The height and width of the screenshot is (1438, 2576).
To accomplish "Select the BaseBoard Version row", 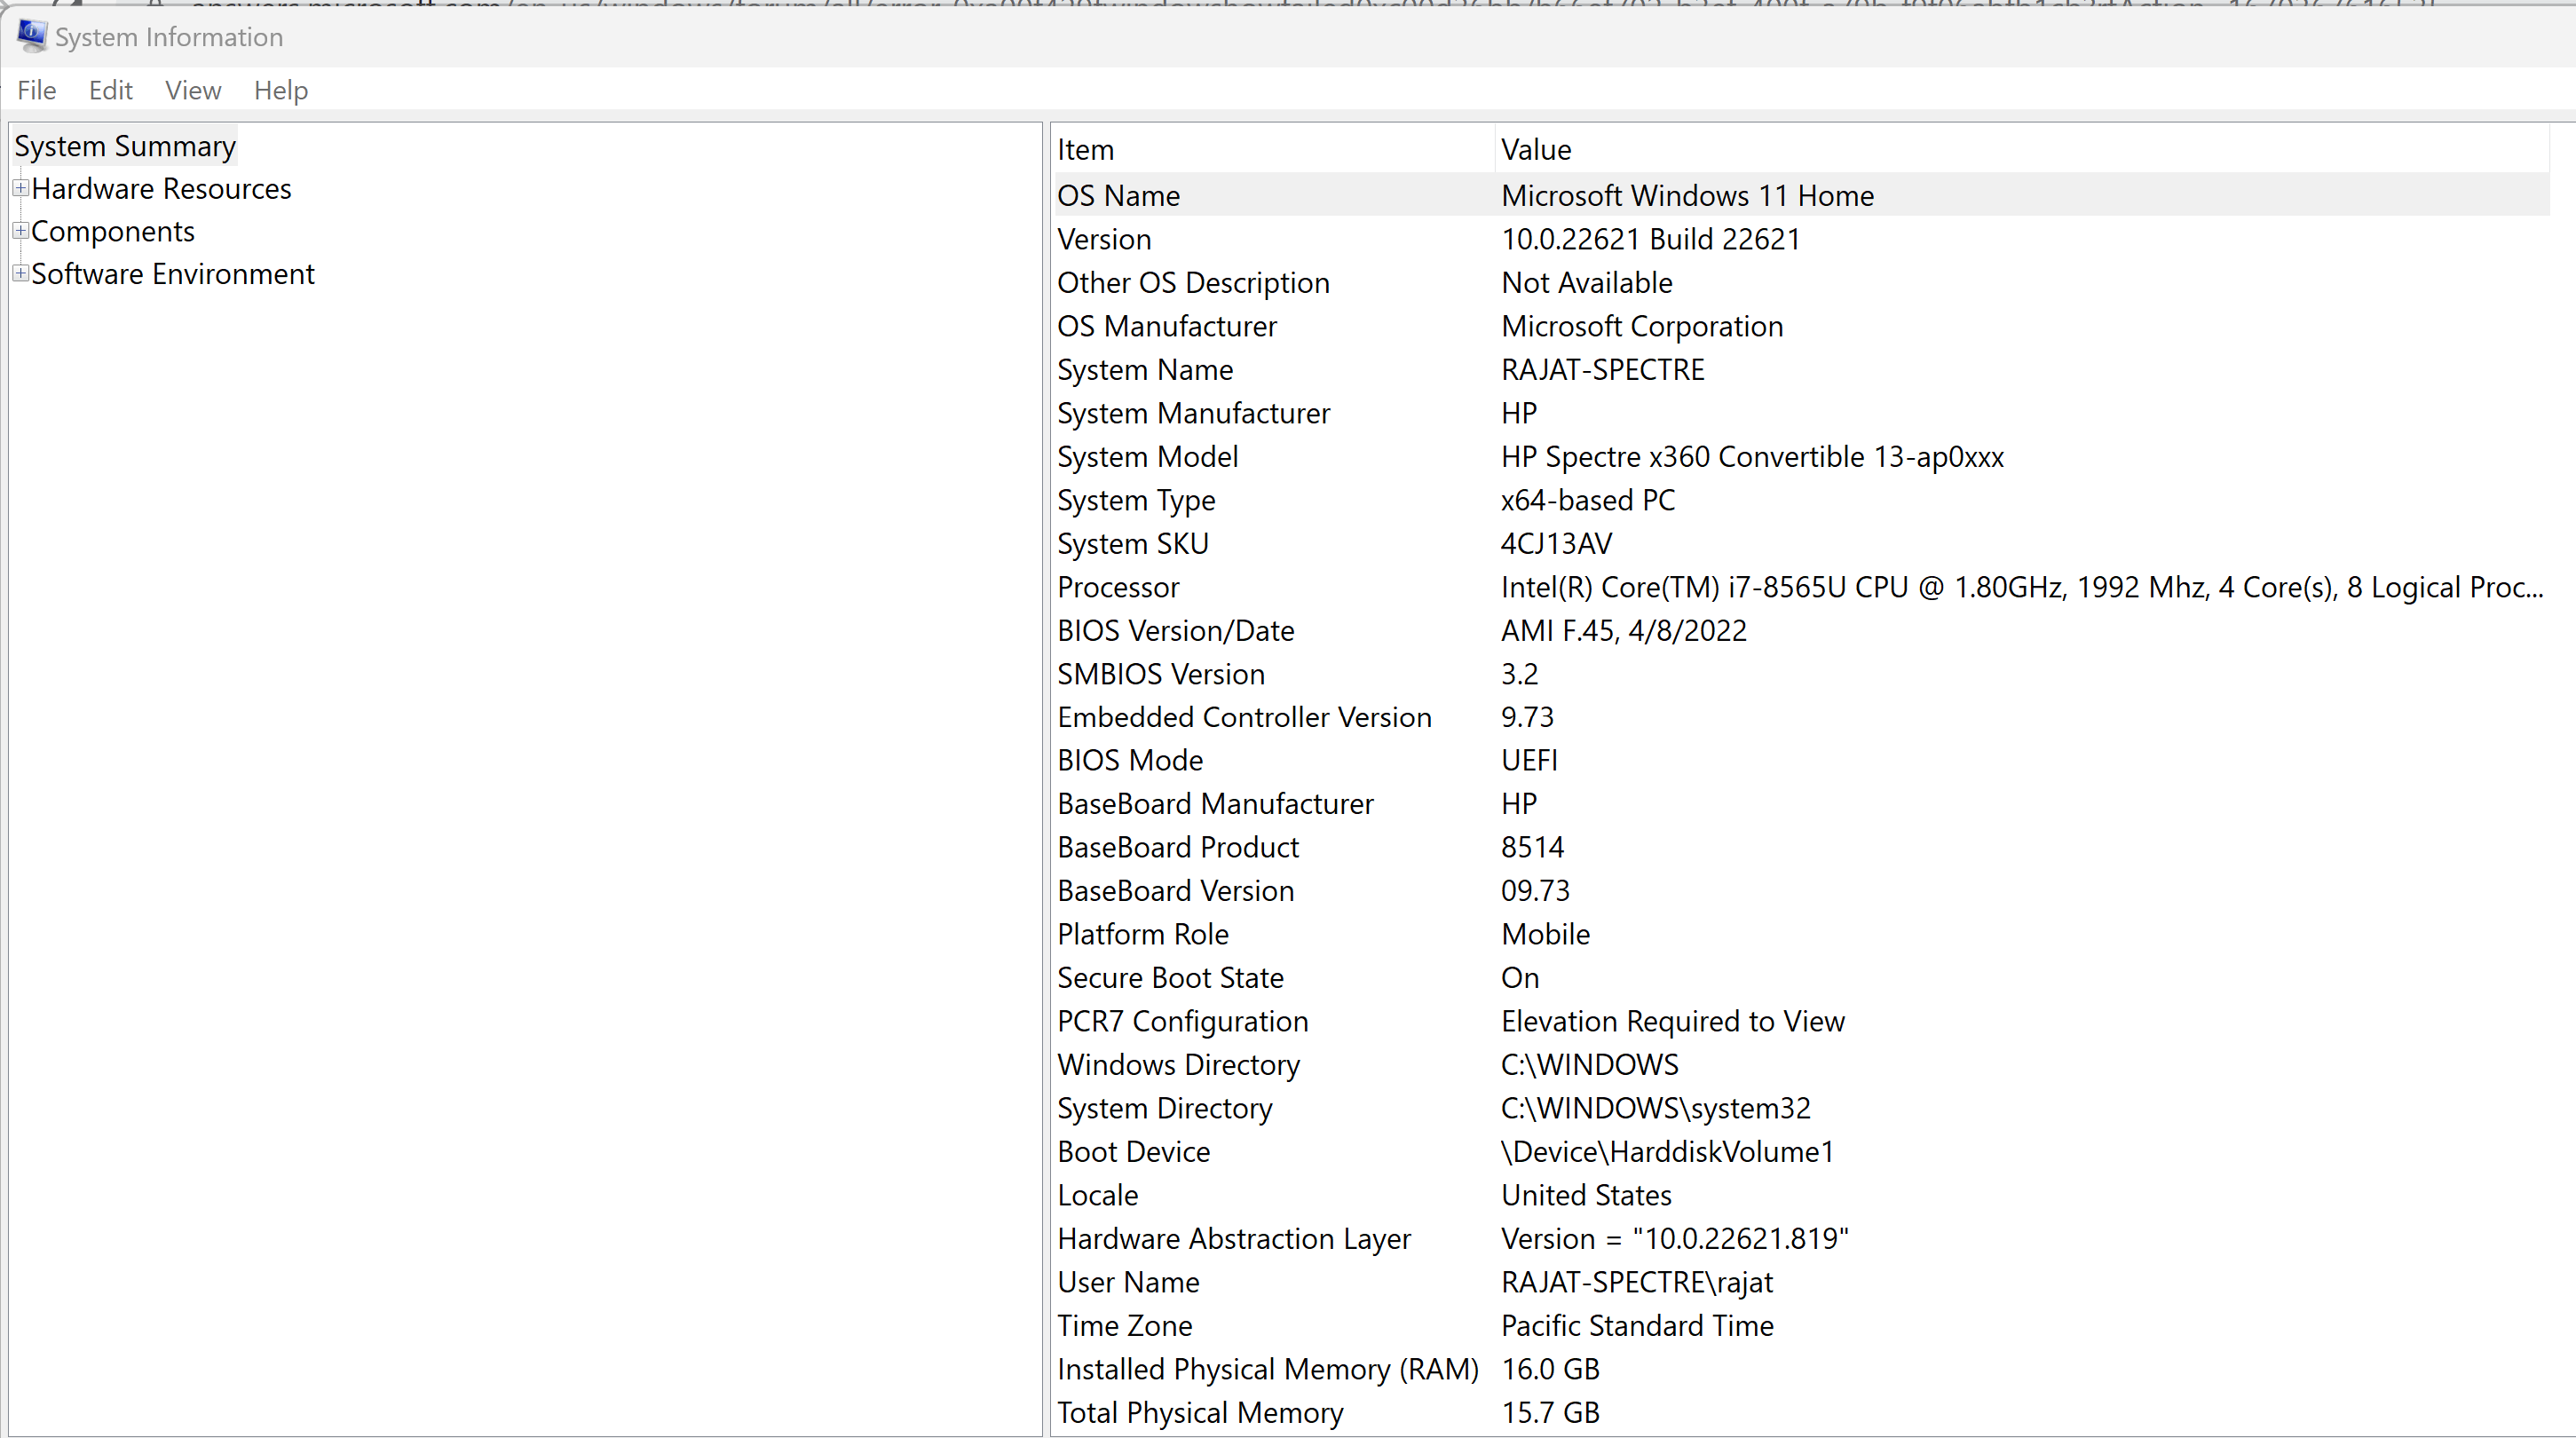I will [1801, 891].
